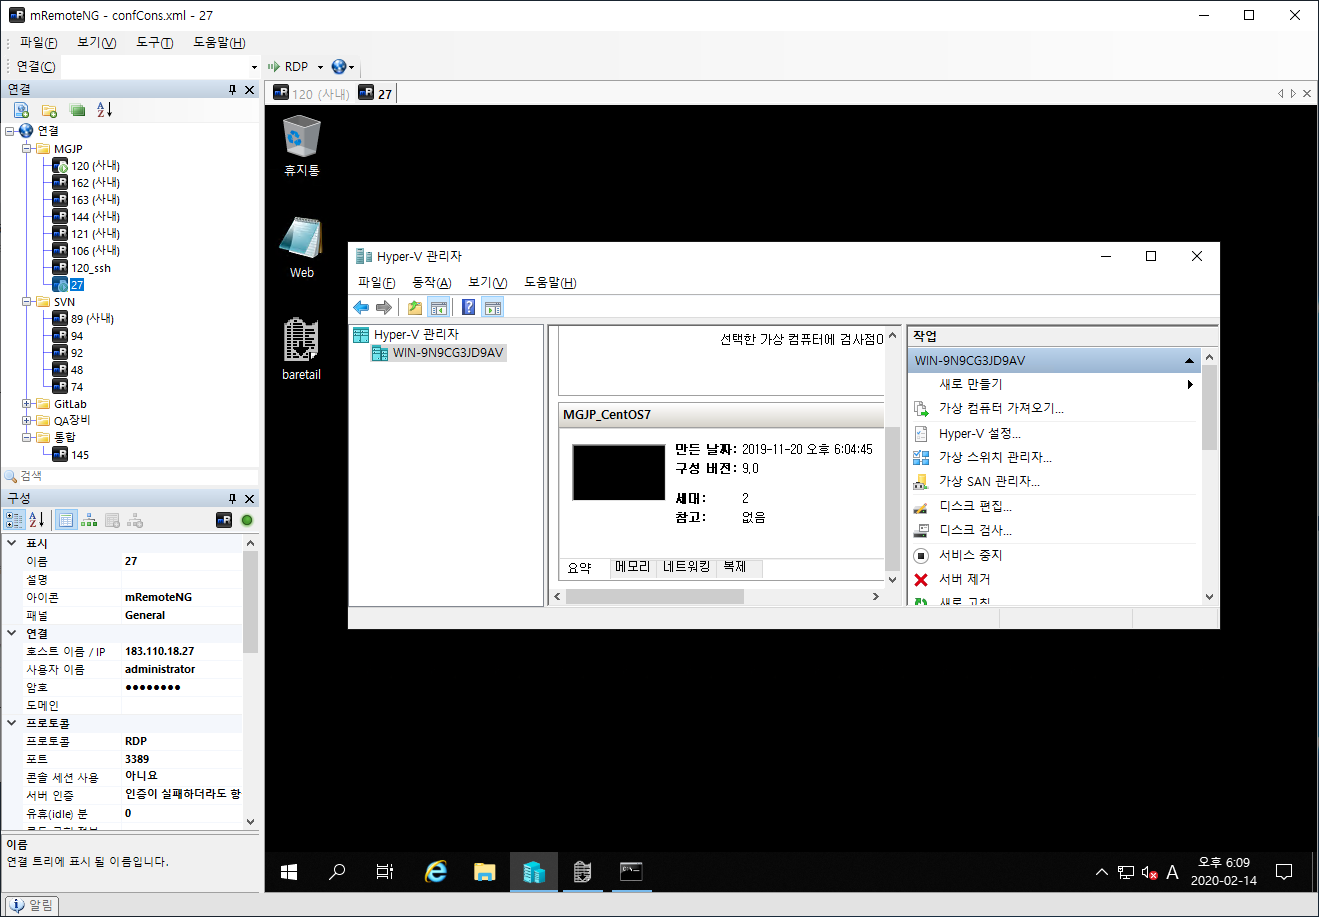
Task: Click the Hyper-V up-one-level folder icon
Action: click(414, 308)
